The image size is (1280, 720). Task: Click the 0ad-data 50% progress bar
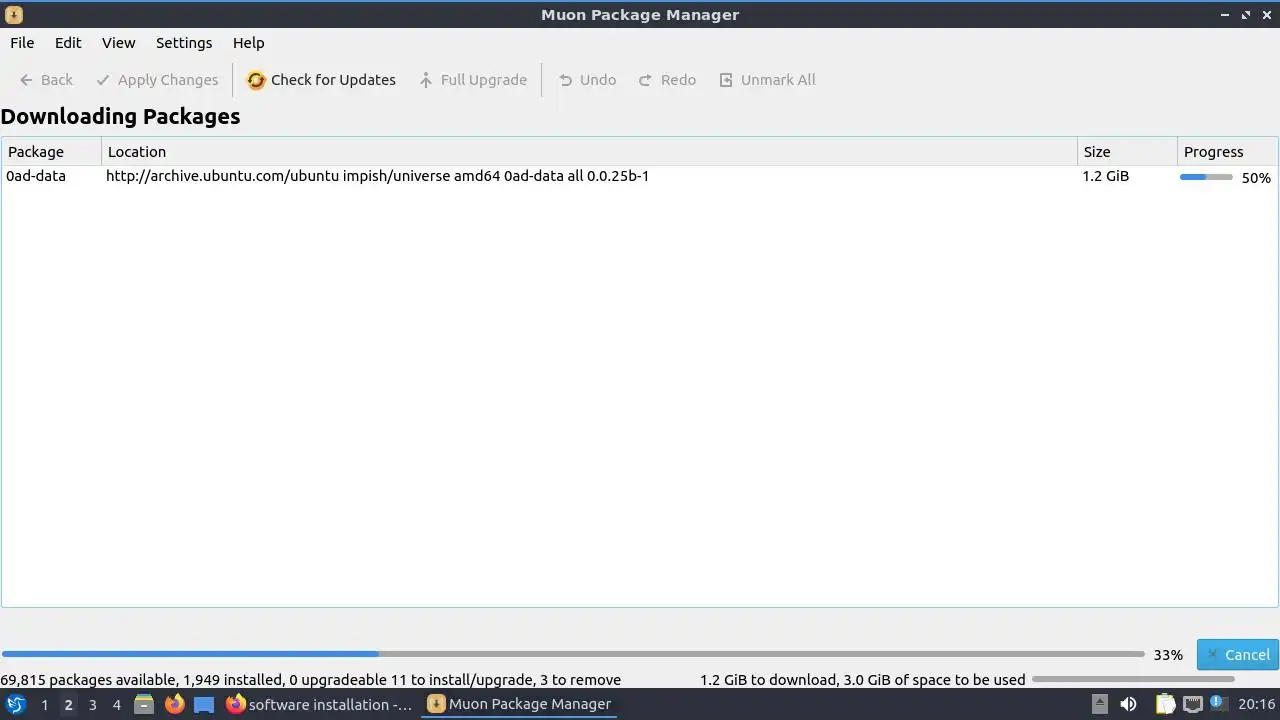1206,177
